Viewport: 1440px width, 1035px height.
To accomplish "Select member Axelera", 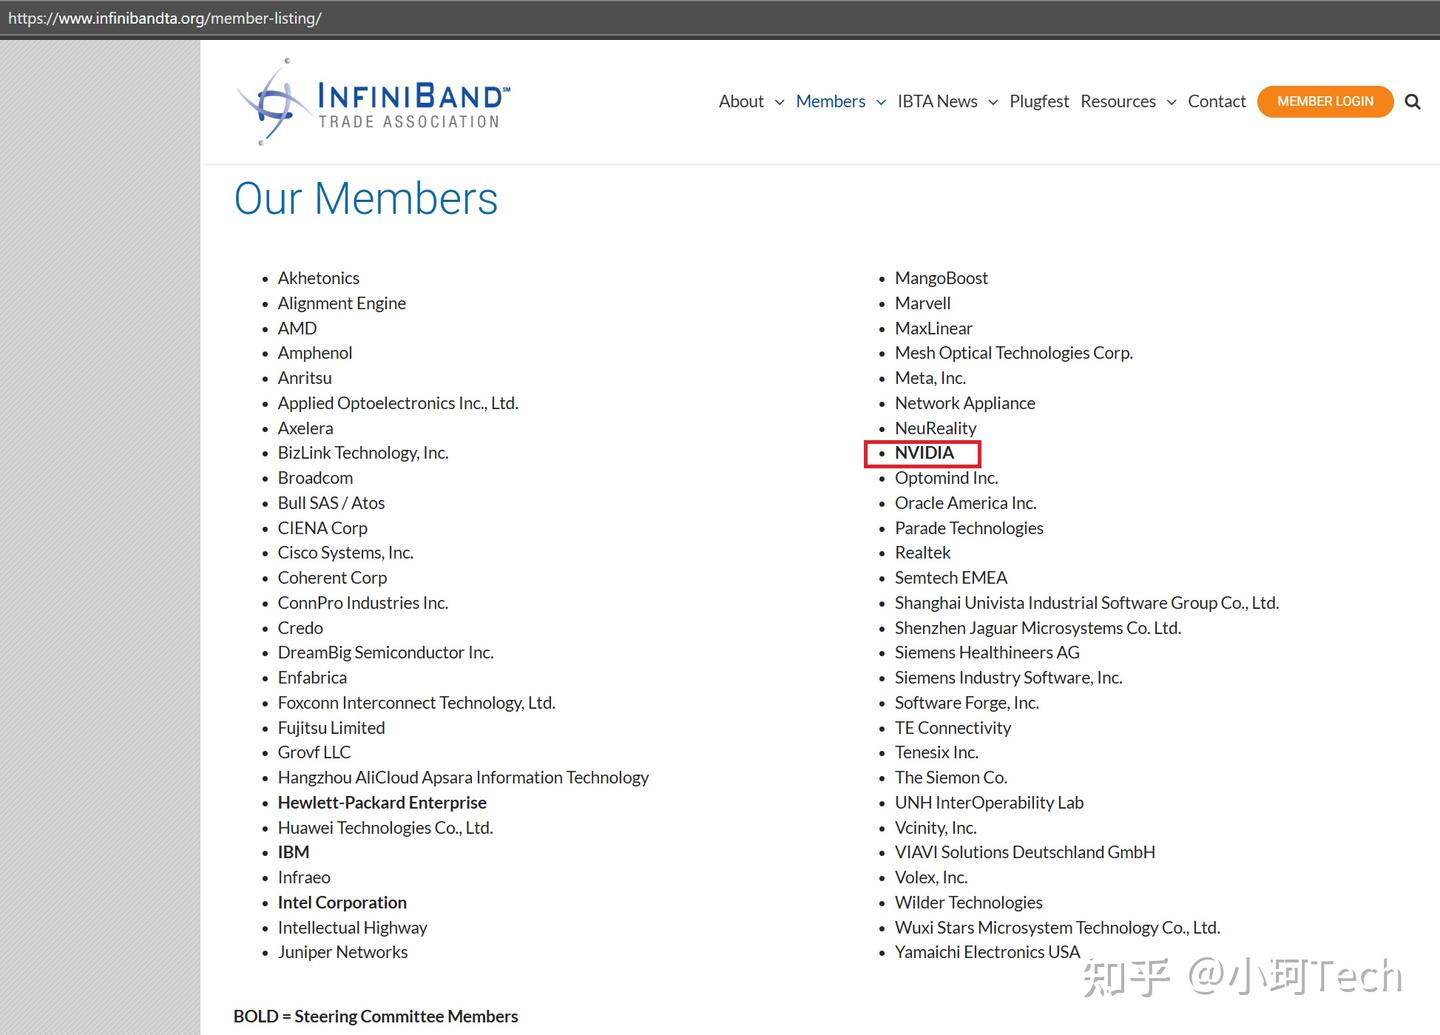I will click(x=305, y=428).
